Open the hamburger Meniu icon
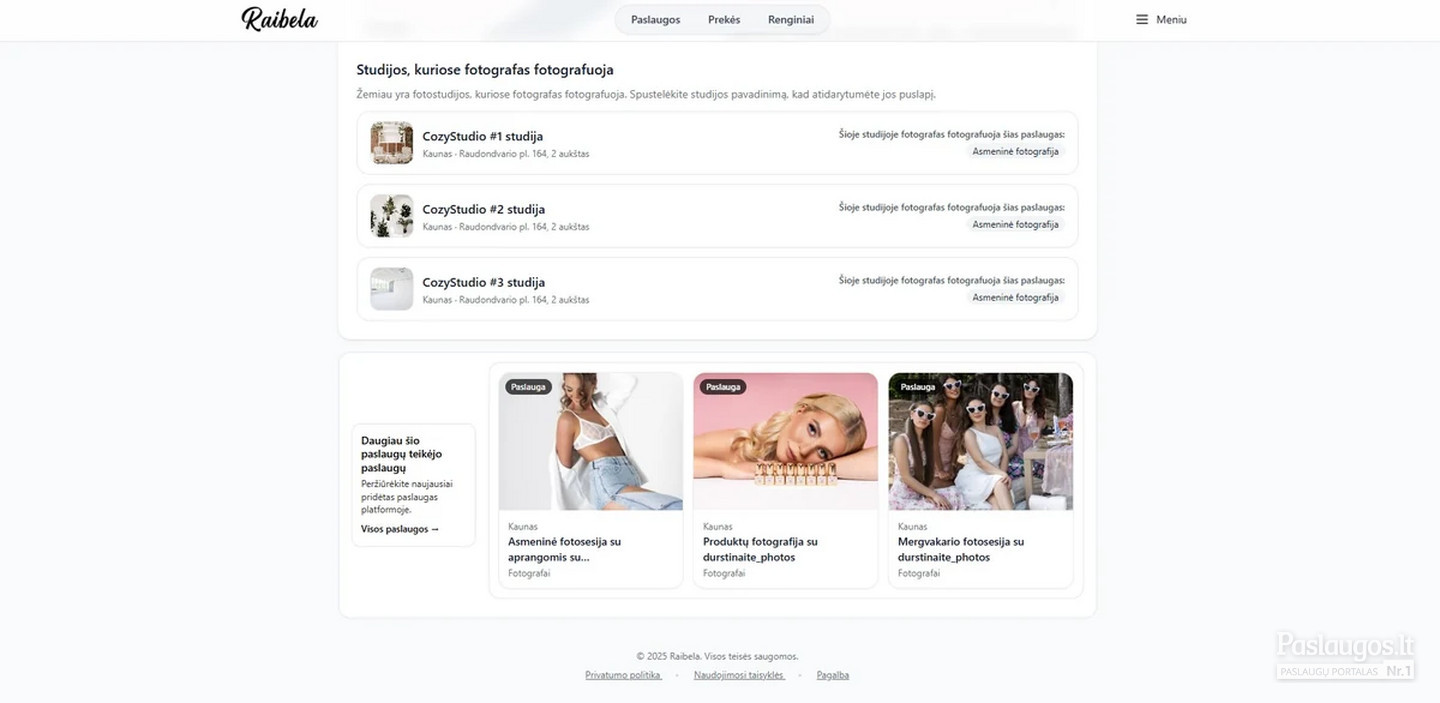 [1142, 19]
